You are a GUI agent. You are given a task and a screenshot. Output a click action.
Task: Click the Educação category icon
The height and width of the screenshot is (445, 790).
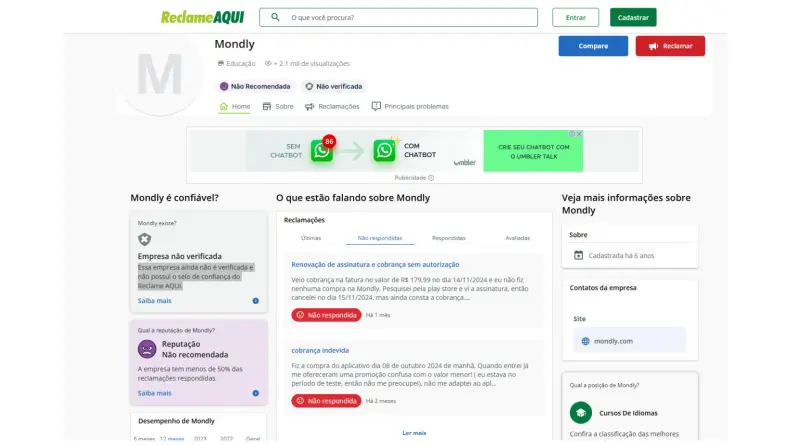220,63
